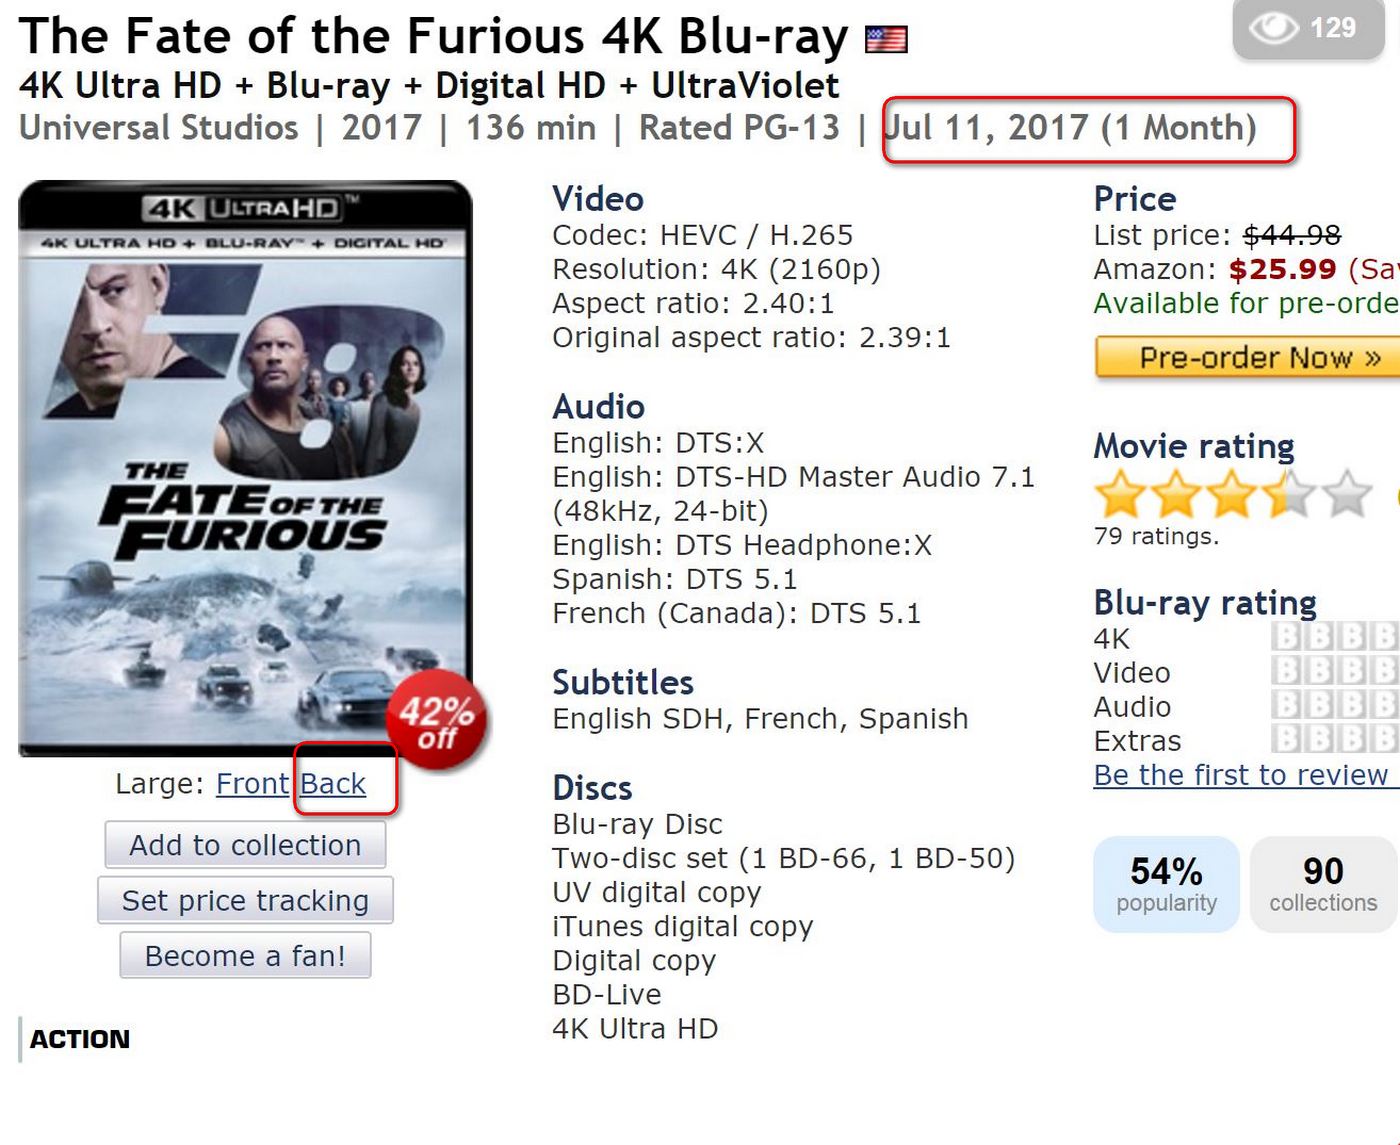Click the Amazon $25.99 price
1400x1145 pixels.
1282,270
